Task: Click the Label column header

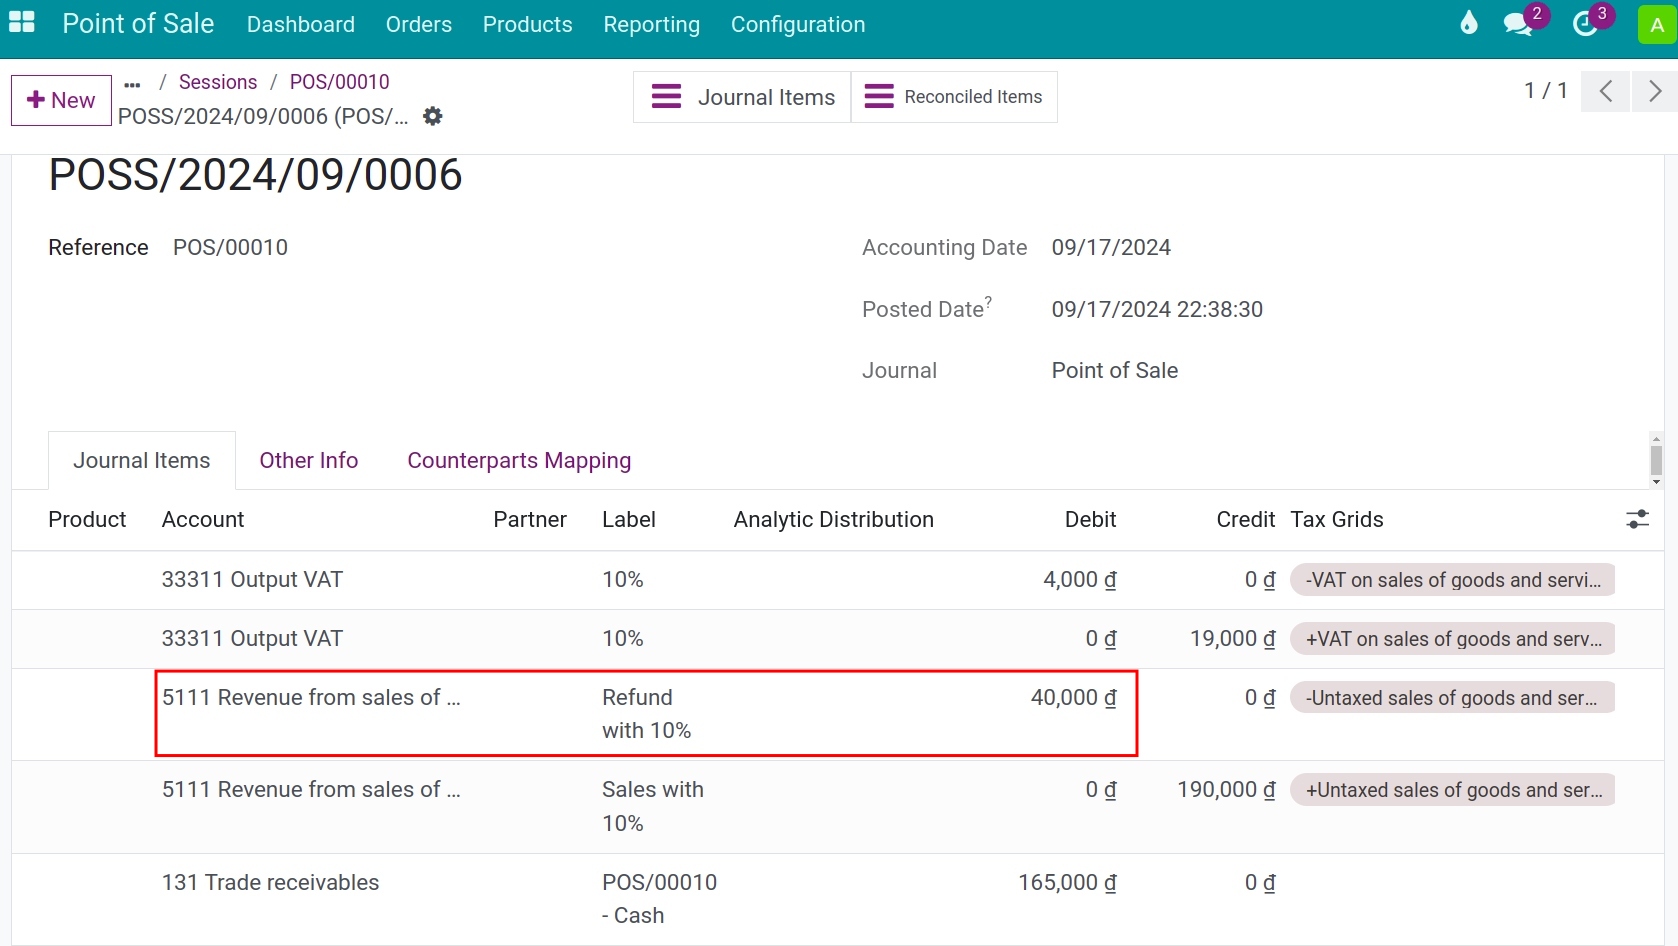Action: 629,519
